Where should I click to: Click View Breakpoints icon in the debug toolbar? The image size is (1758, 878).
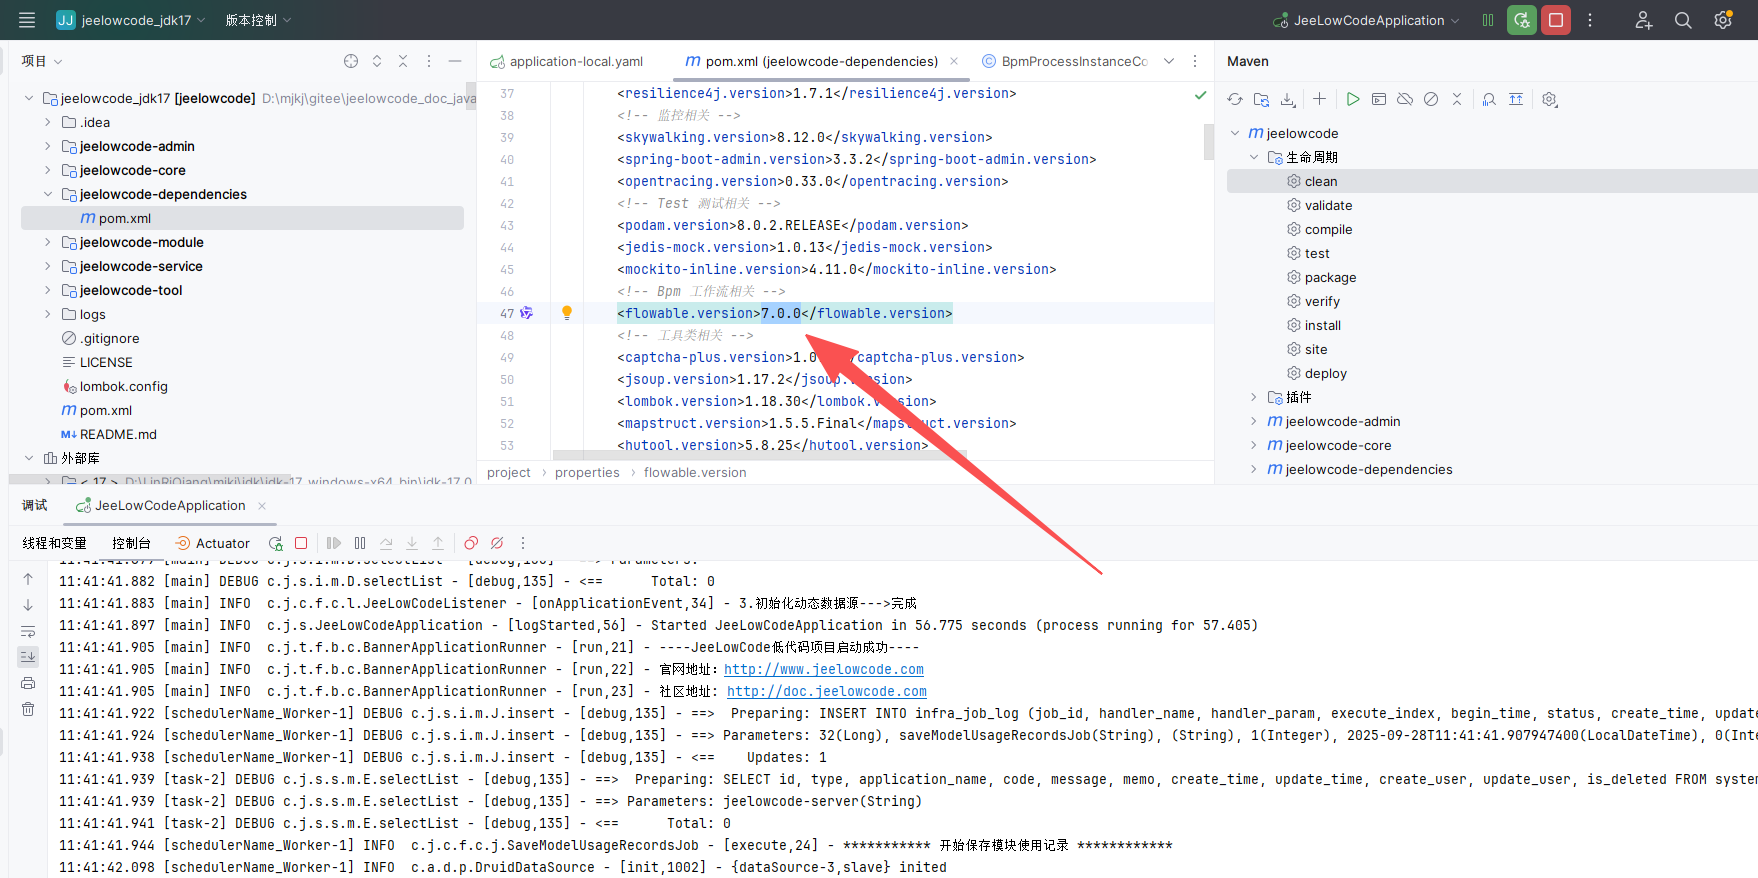click(471, 543)
